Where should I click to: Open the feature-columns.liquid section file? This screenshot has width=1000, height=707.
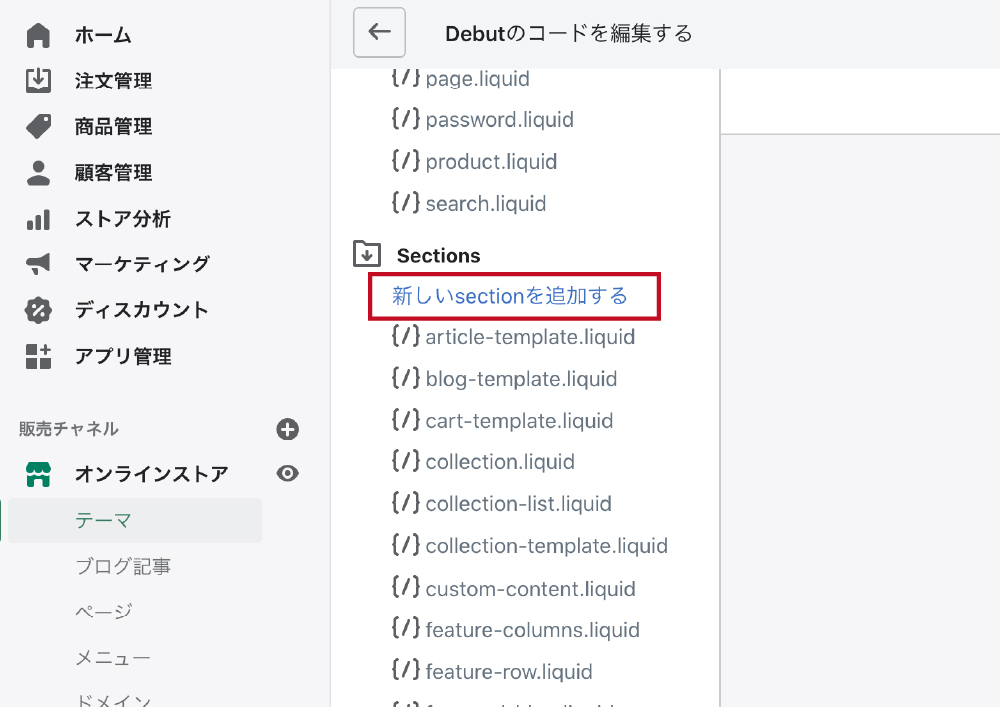coord(532,630)
